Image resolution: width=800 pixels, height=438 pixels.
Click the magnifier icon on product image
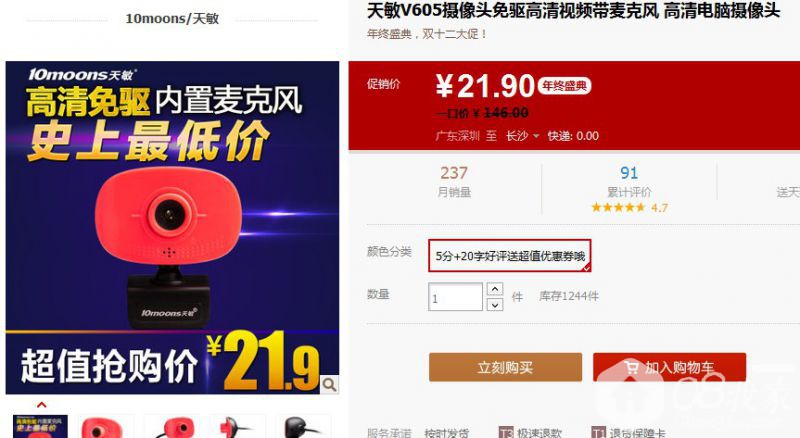pyautogui.click(x=330, y=384)
